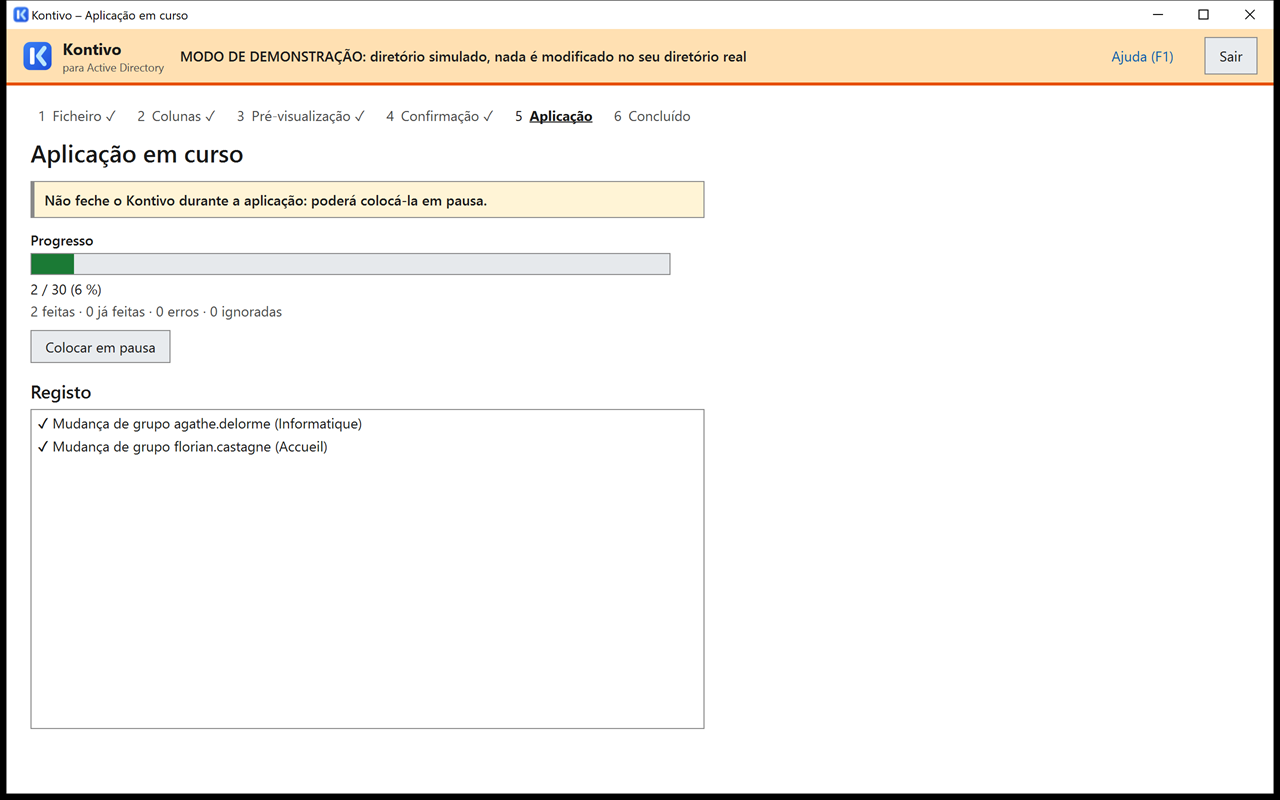Click the '2 feitas · 0 já feitas' summary line
This screenshot has height=800, width=1280.
tap(156, 312)
